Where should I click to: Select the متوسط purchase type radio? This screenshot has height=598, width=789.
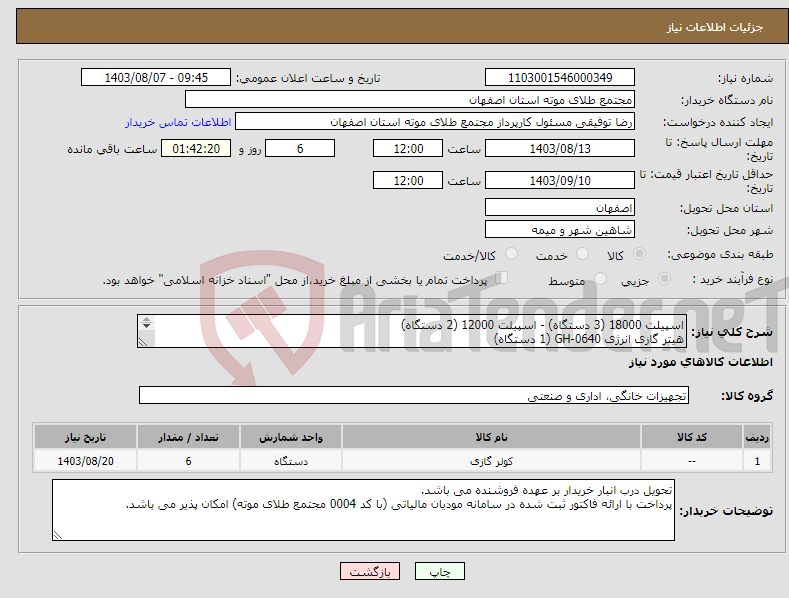[x=600, y=279]
